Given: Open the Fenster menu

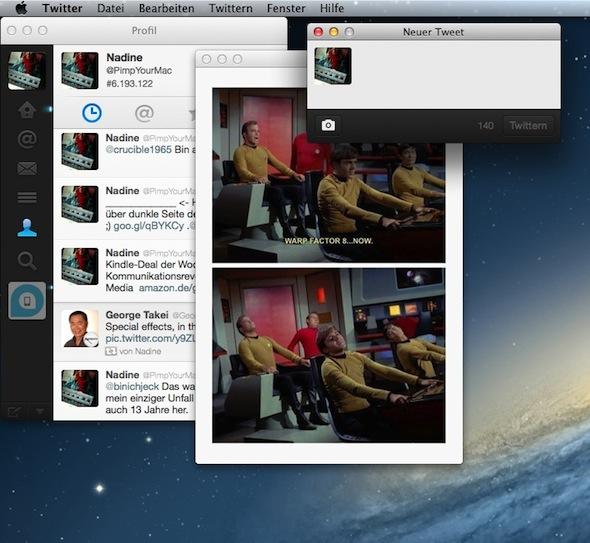Looking at the screenshot, I should point(286,8).
